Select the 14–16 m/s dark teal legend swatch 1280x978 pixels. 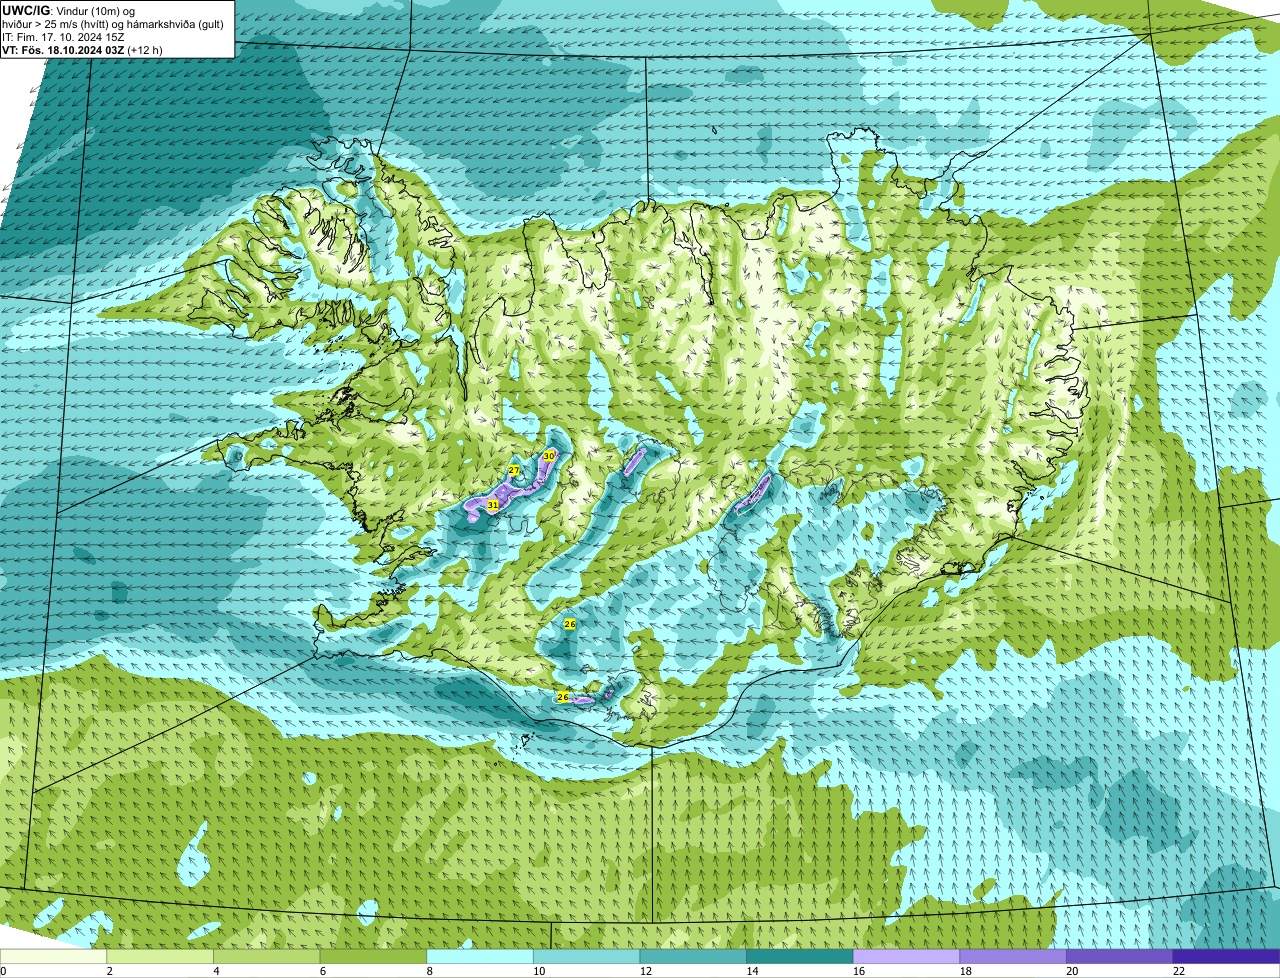coord(800,956)
